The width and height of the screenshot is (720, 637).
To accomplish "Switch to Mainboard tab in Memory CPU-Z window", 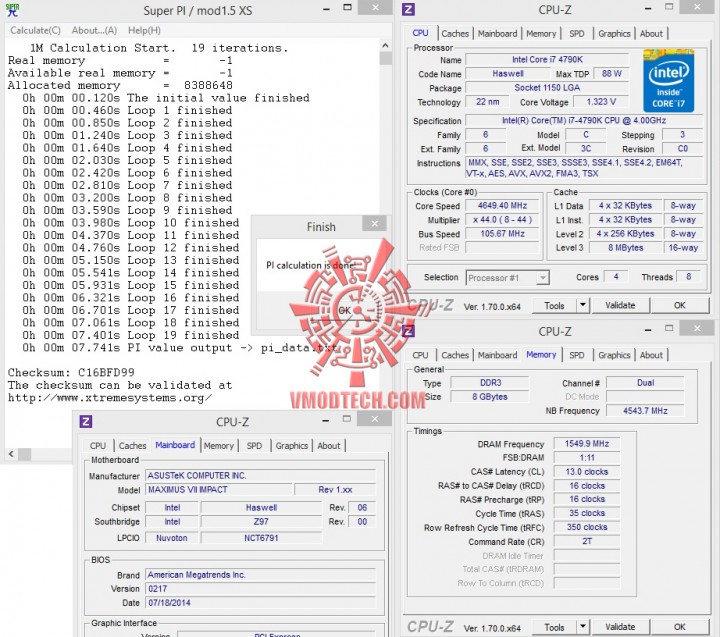I will point(497,355).
